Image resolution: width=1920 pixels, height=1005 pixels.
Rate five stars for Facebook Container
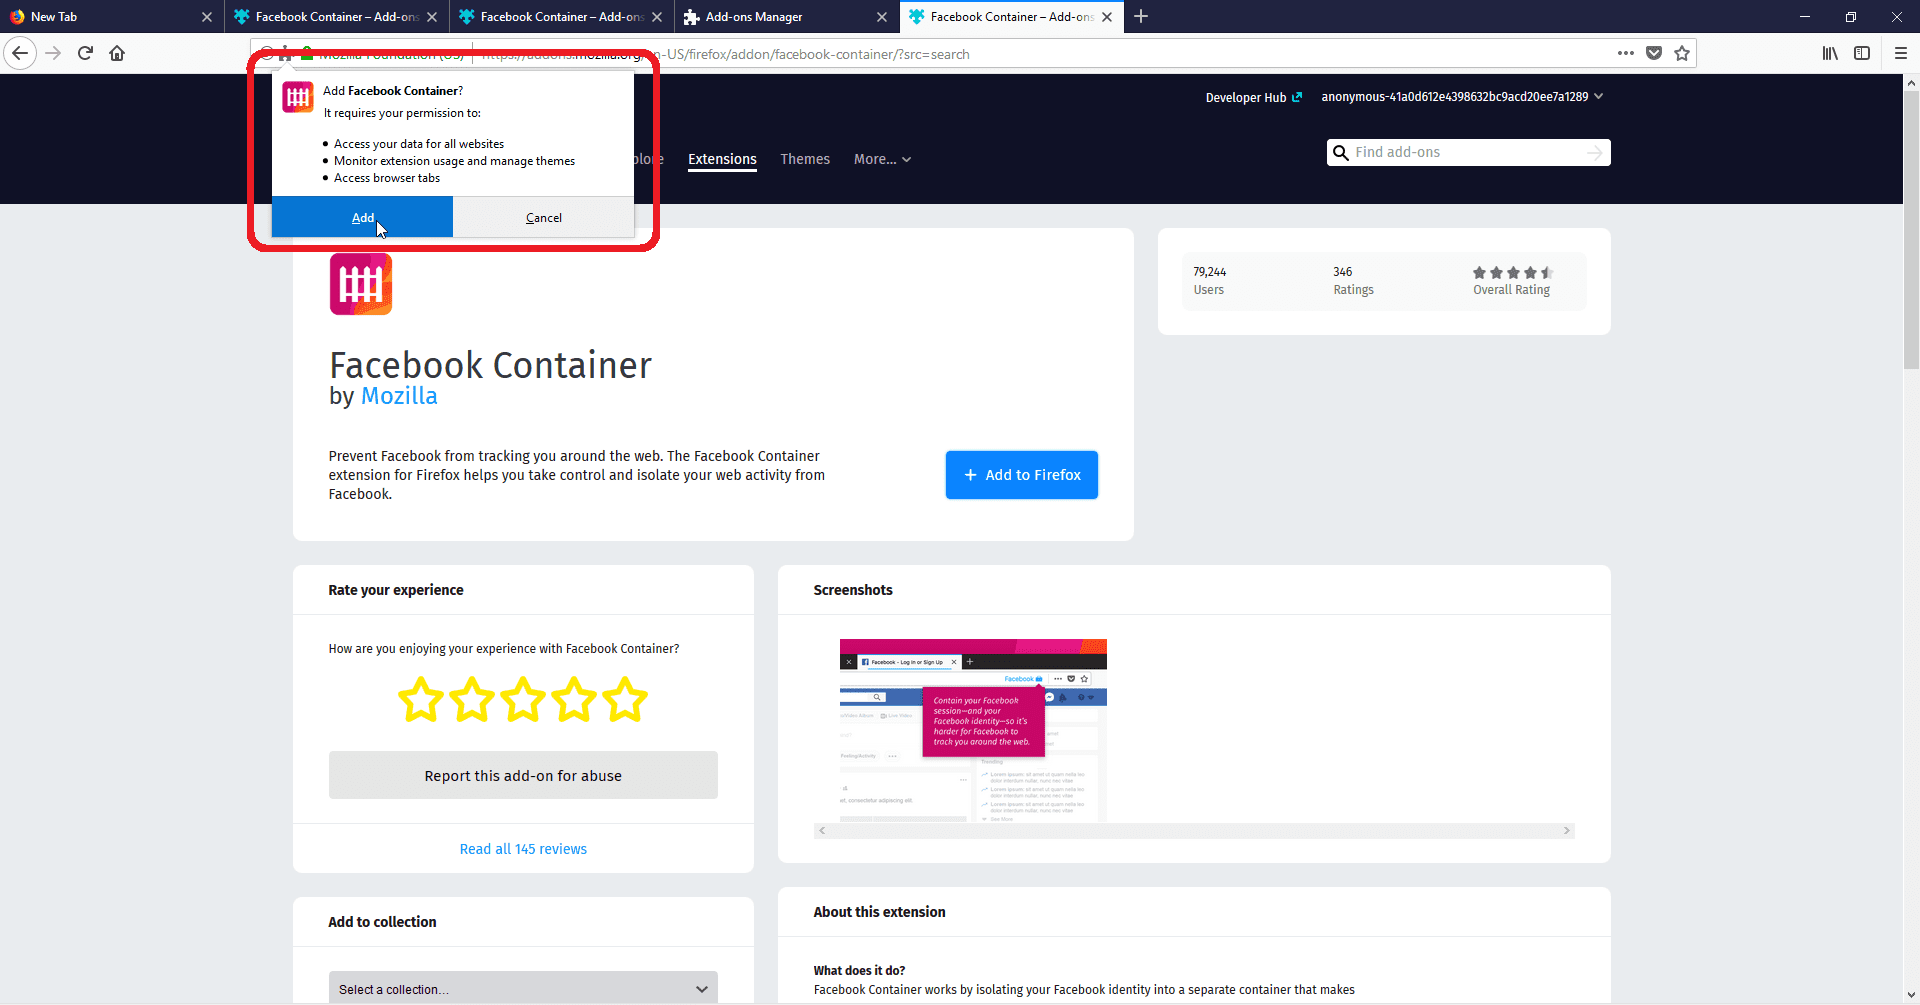(625, 699)
